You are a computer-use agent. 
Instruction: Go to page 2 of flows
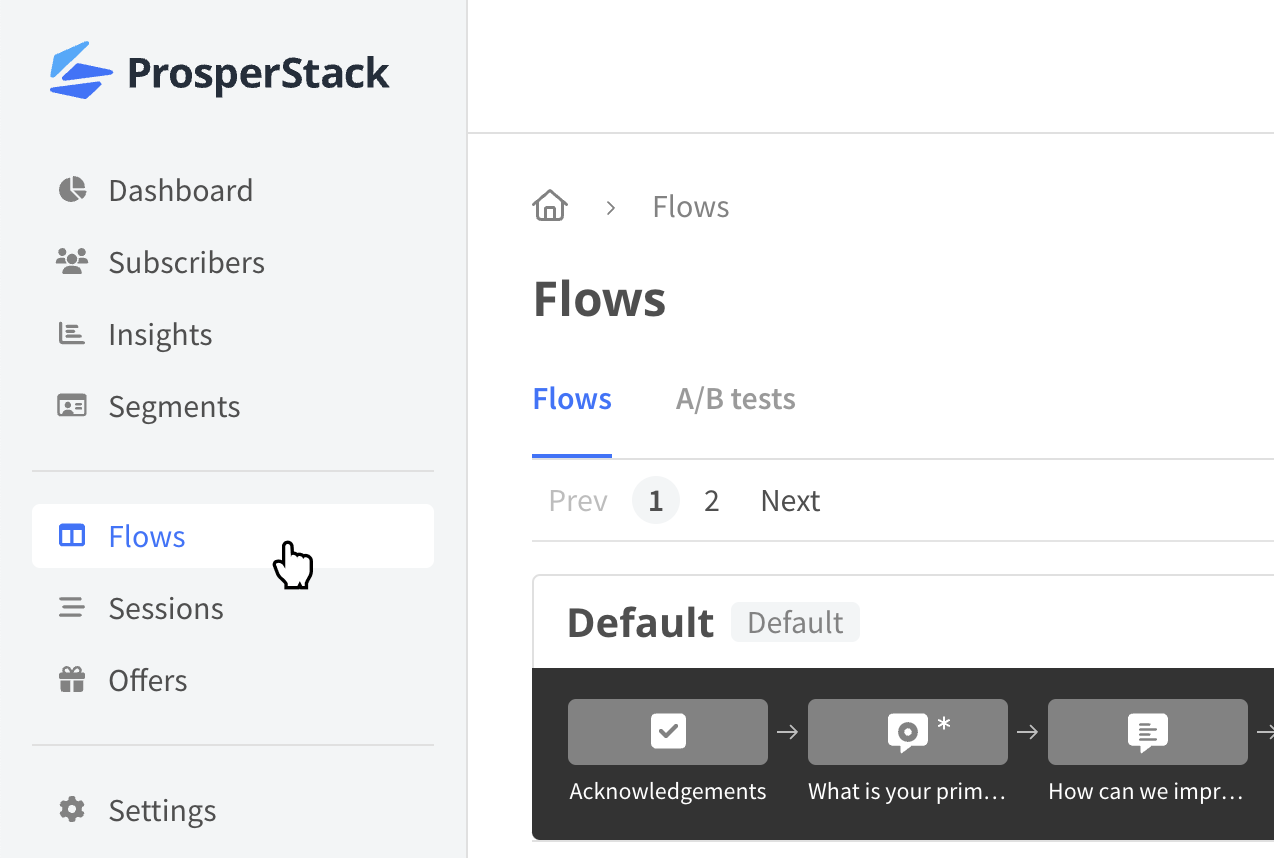710,500
